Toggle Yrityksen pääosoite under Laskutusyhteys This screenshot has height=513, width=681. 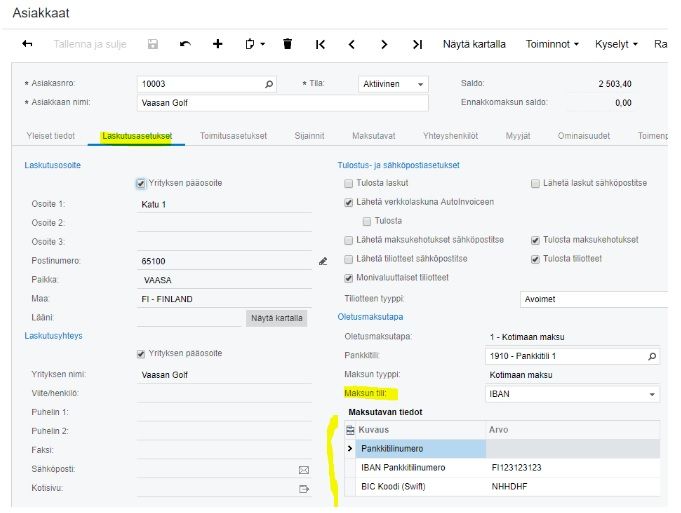141,354
